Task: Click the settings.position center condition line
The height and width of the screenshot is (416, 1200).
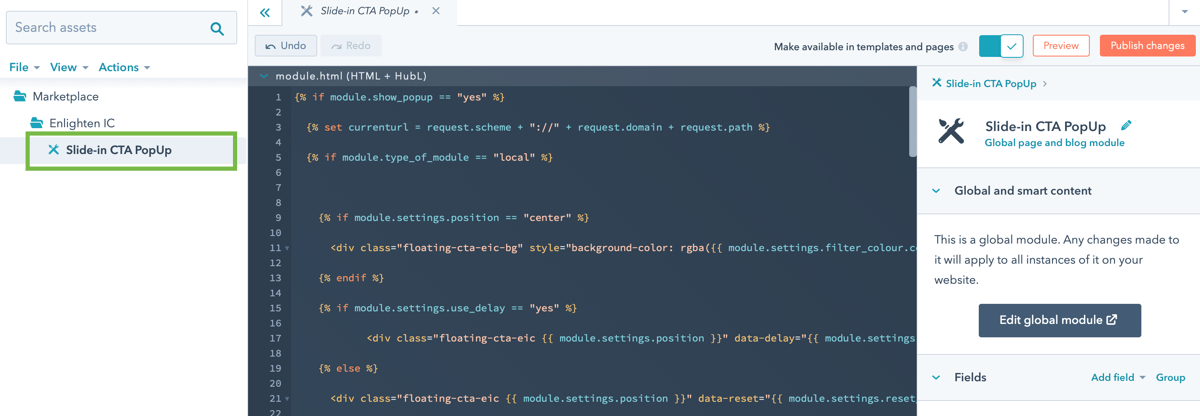Action: (x=454, y=217)
